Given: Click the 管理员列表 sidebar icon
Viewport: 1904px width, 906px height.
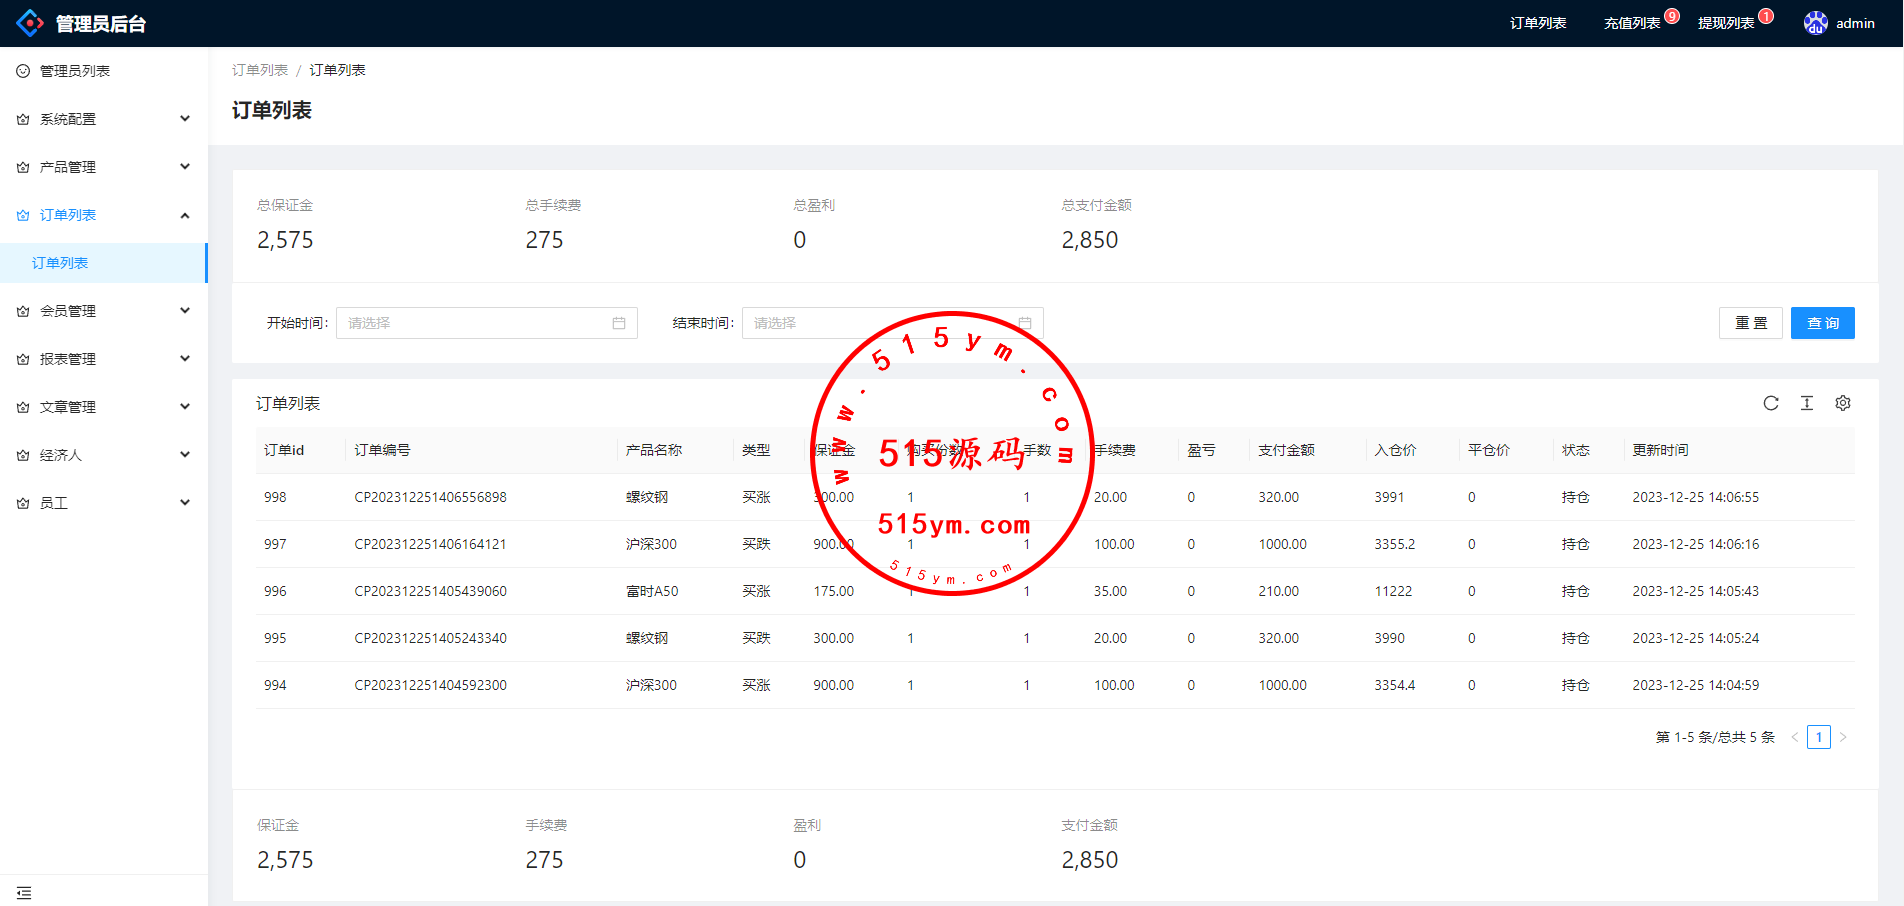Looking at the screenshot, I should pos(23,71).
